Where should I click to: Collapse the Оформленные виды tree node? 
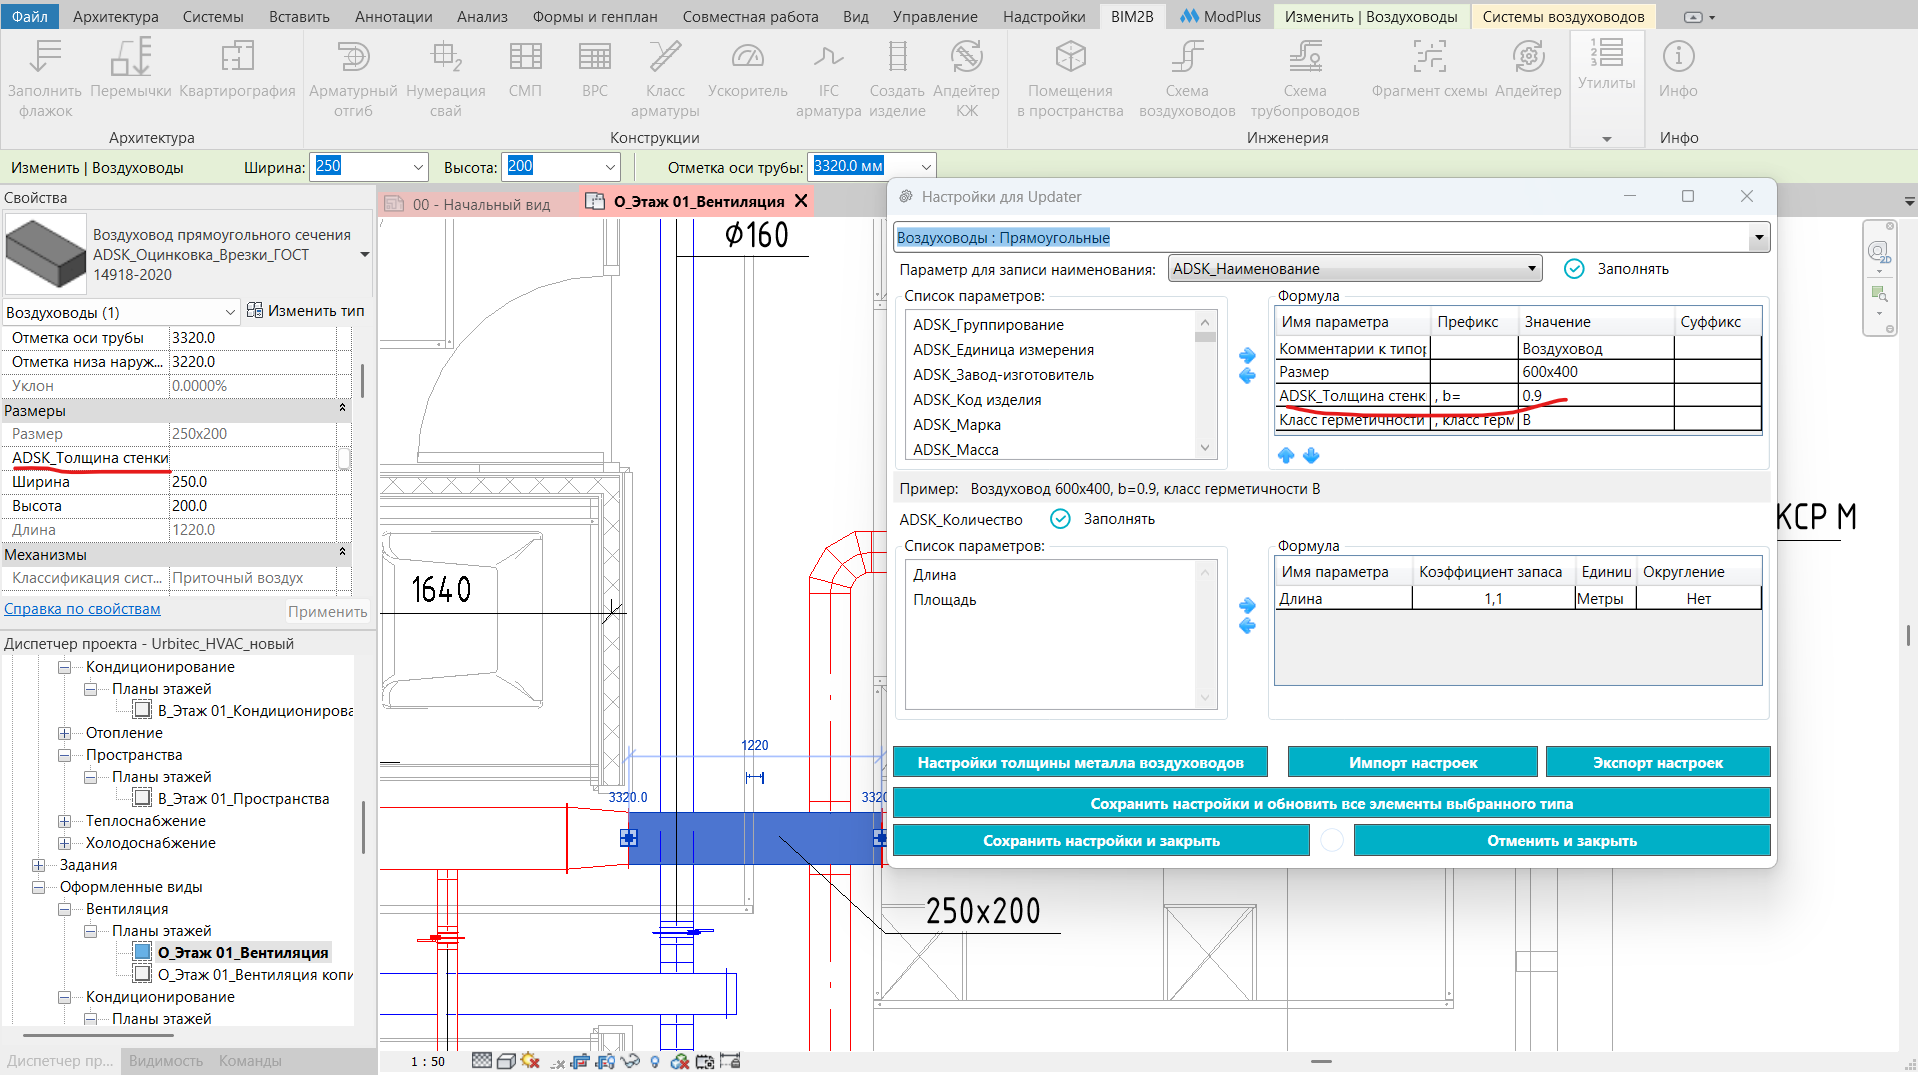[x=39, y=887]
